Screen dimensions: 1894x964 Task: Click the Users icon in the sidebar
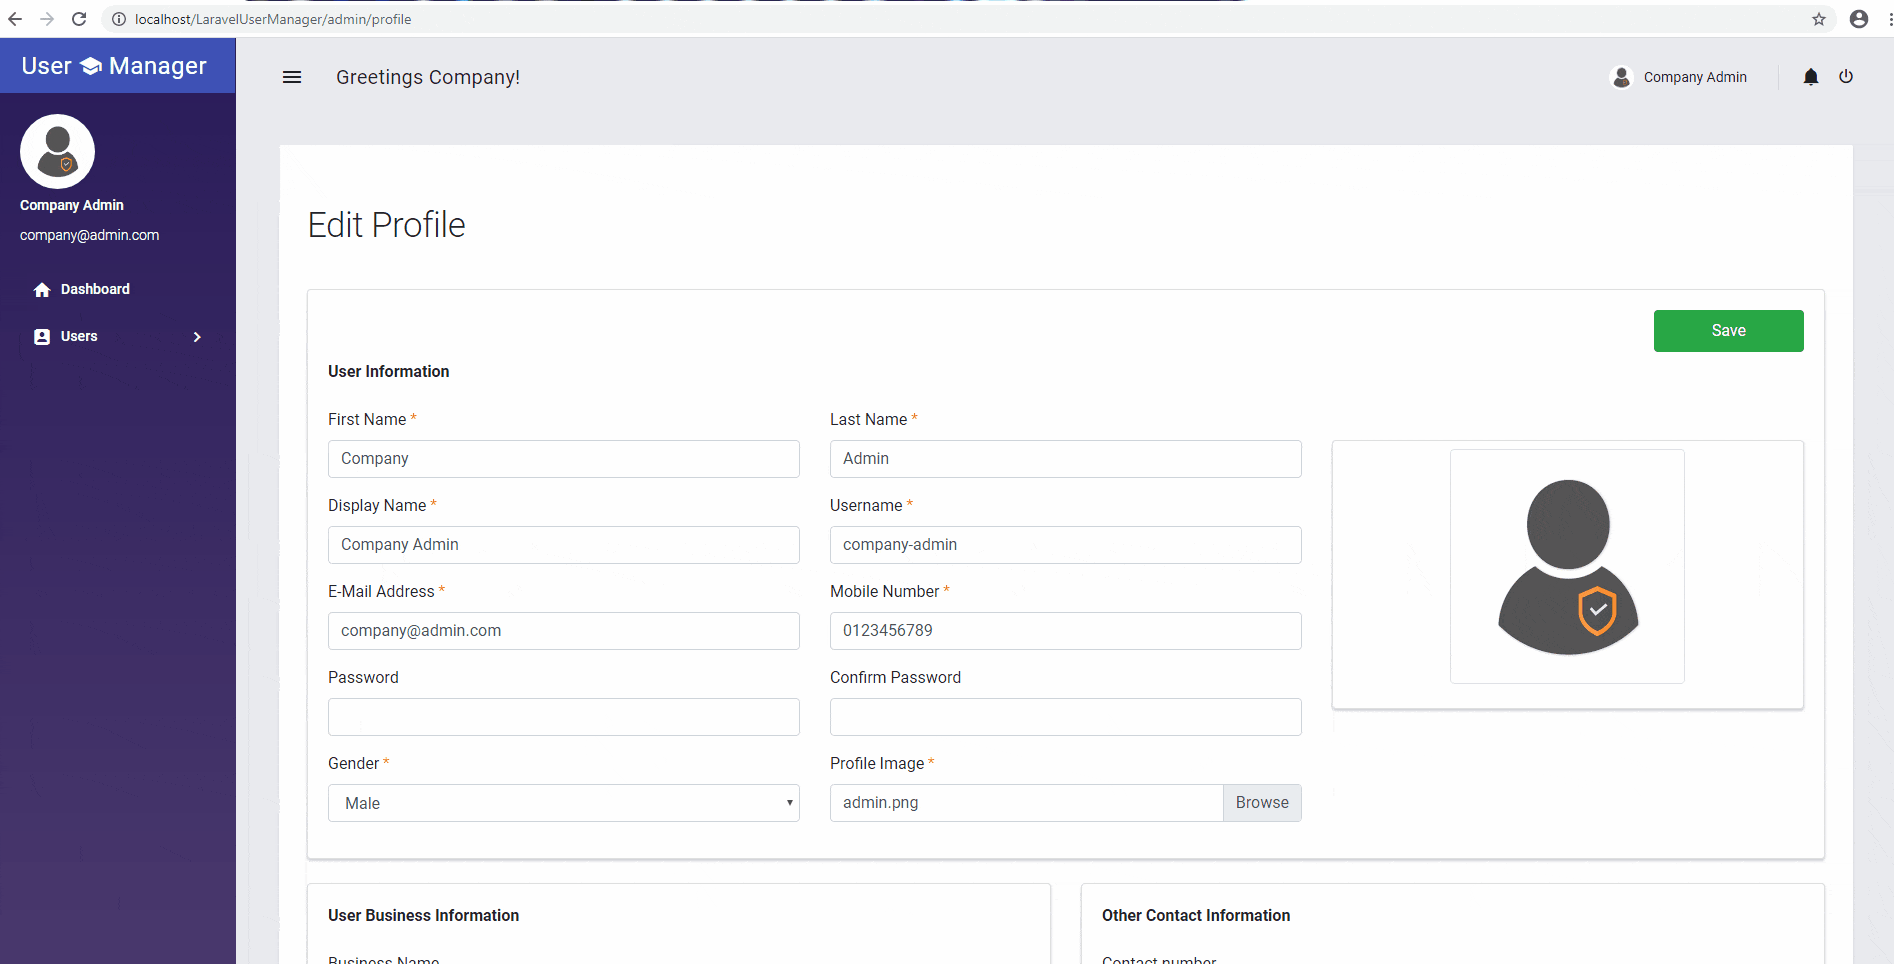pos(42,336)
